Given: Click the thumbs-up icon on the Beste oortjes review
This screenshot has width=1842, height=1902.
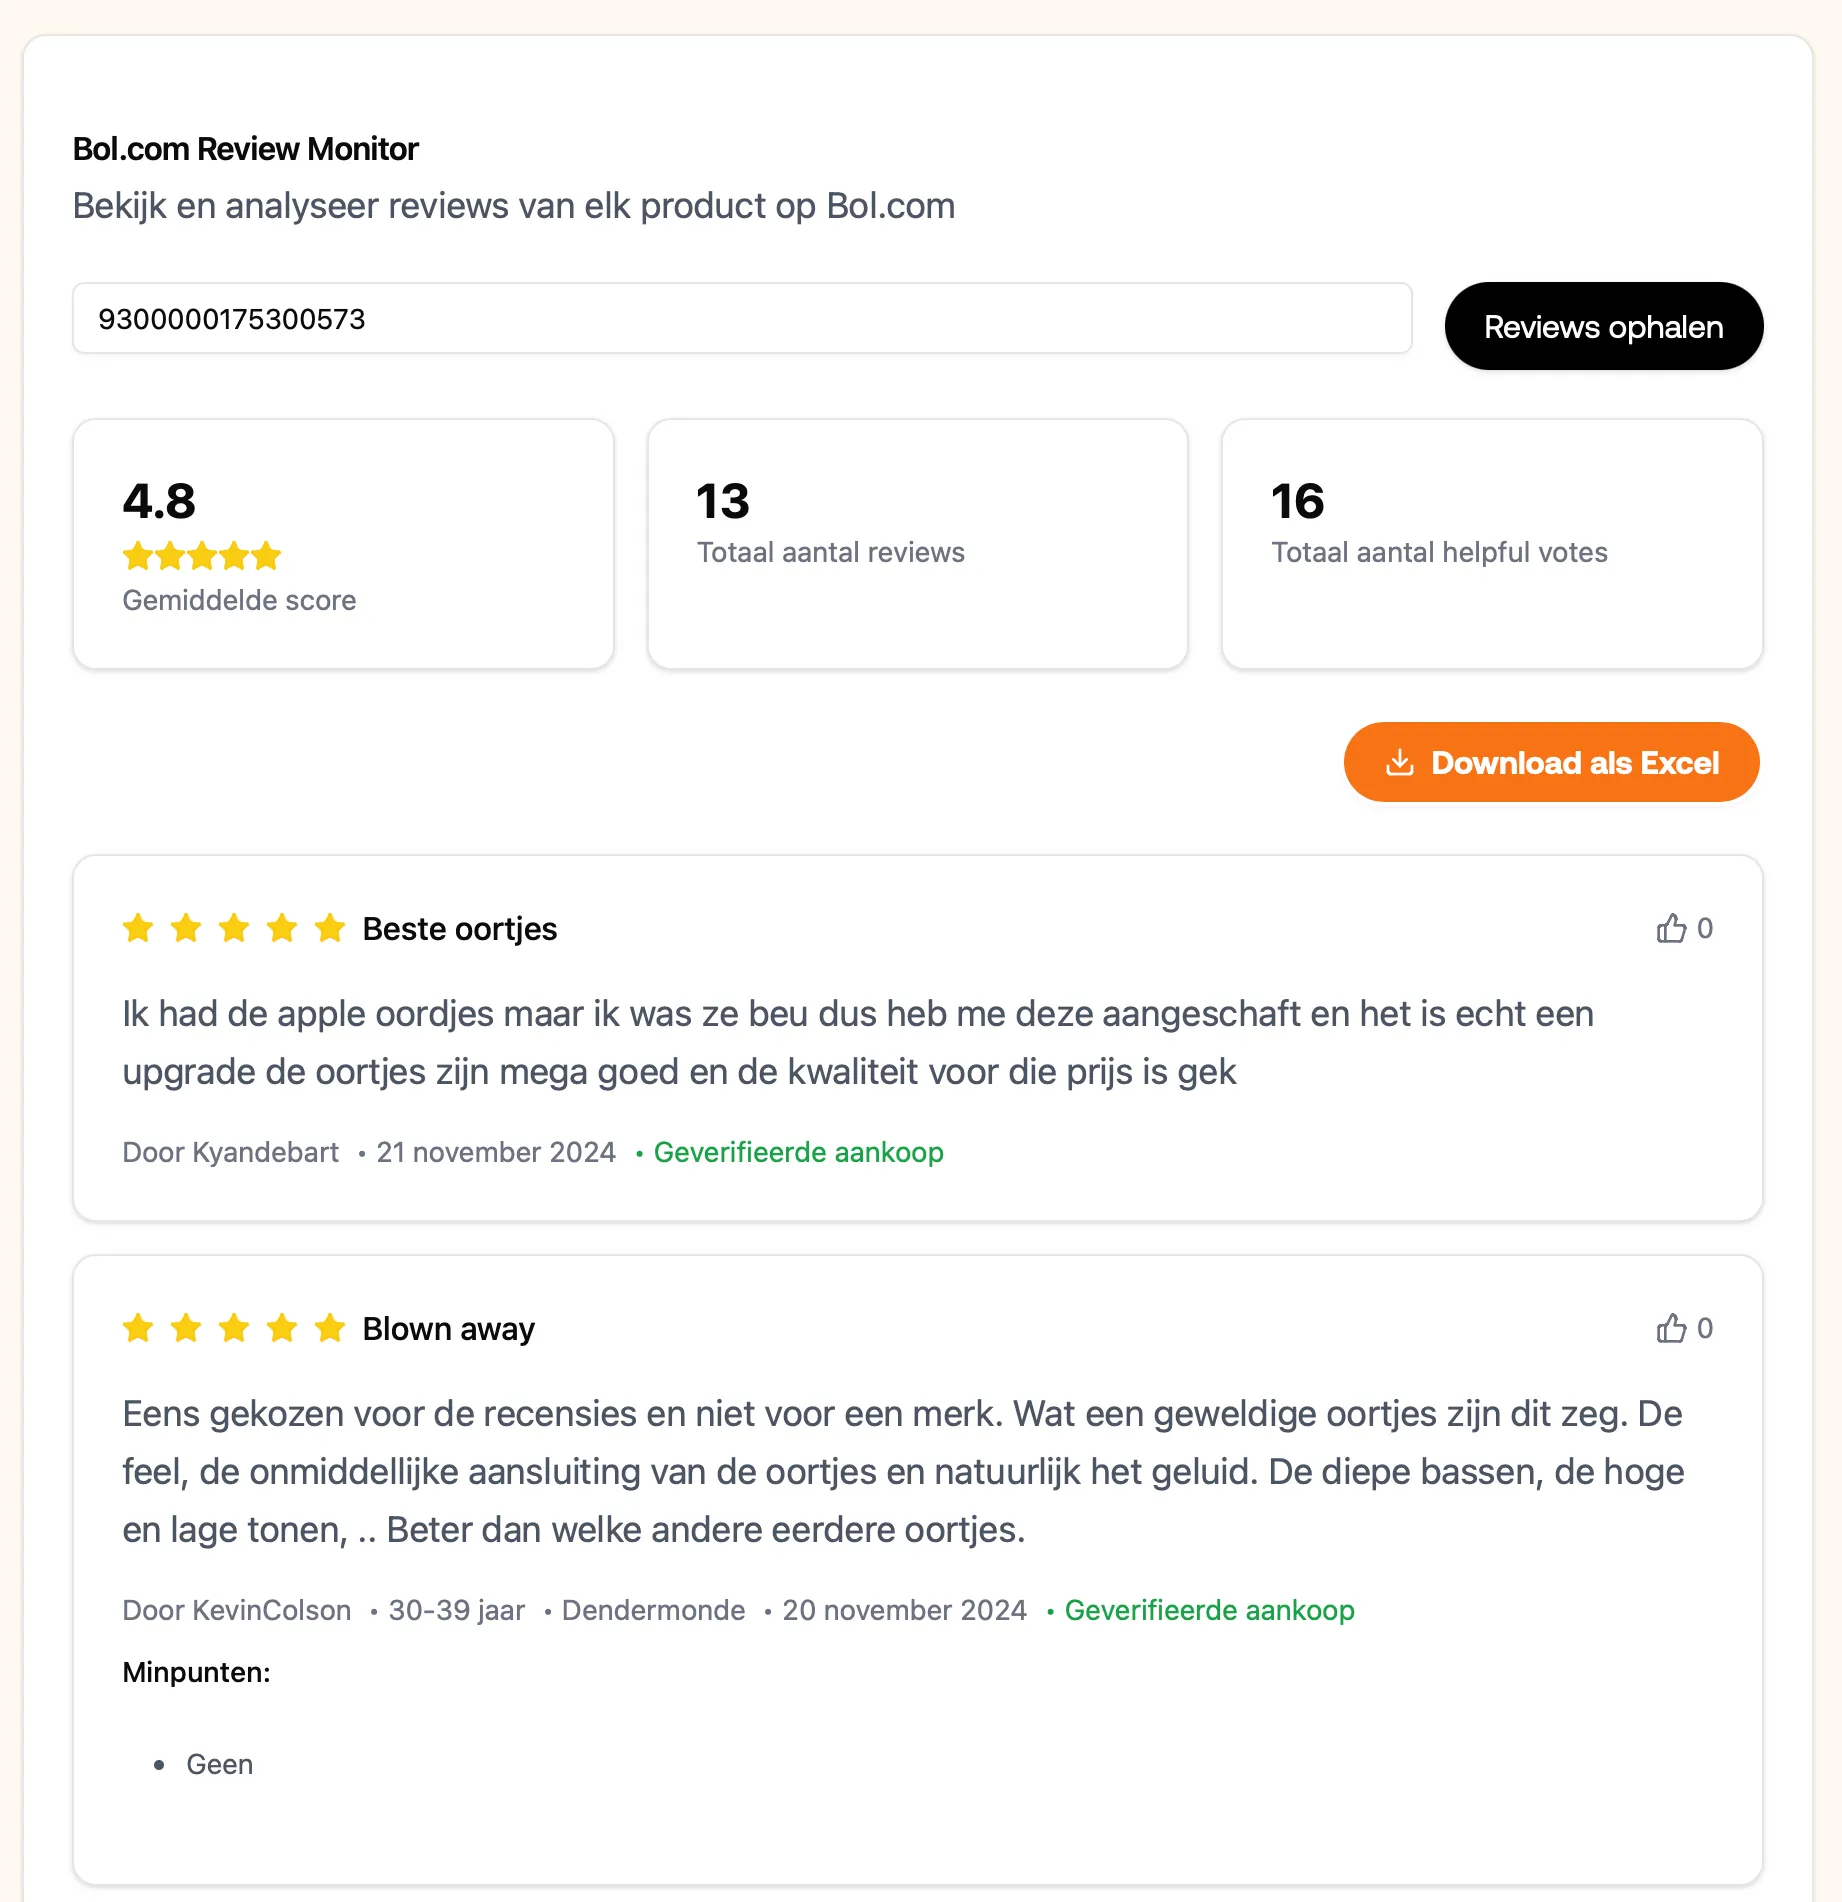Looking at the screenshot, I should pos(1671,928).
